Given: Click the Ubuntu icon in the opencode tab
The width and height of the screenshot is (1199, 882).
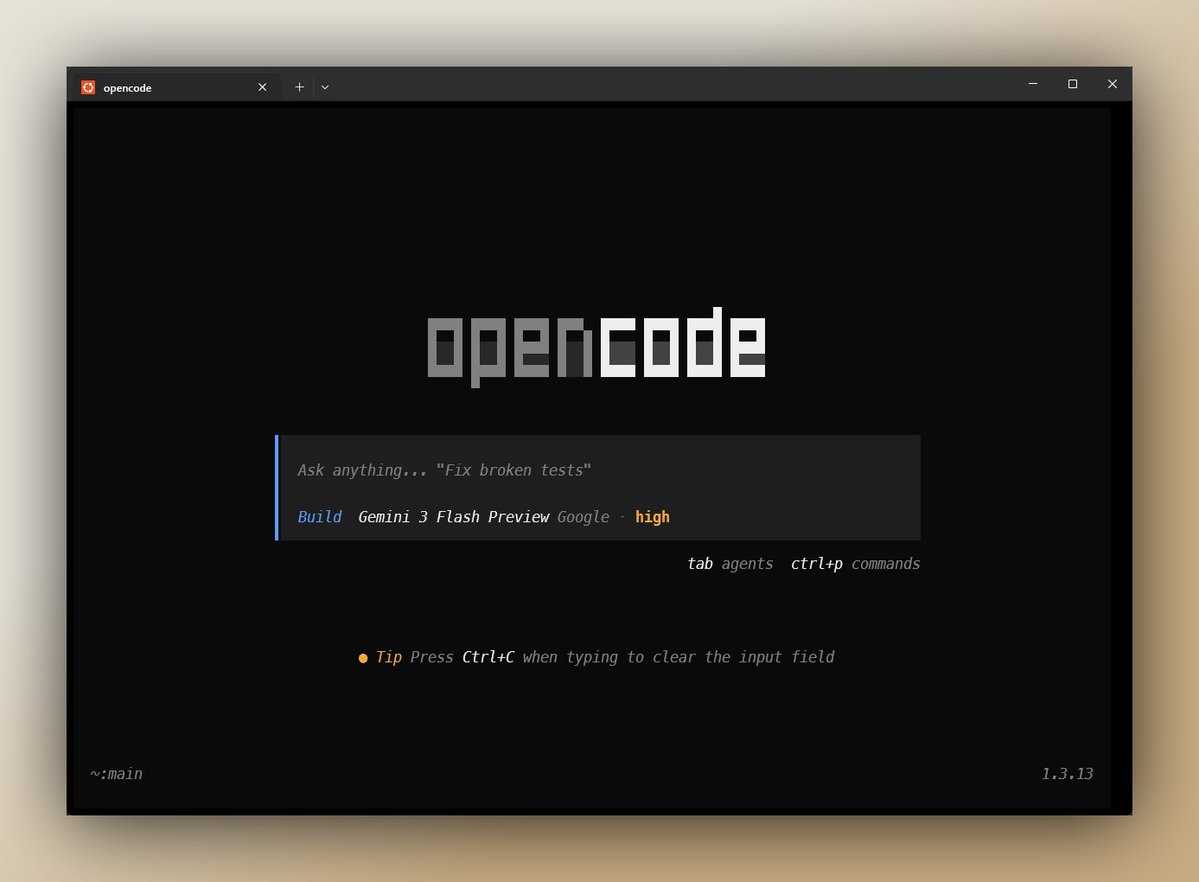Looking at the screenshot, I should [88, 87].
